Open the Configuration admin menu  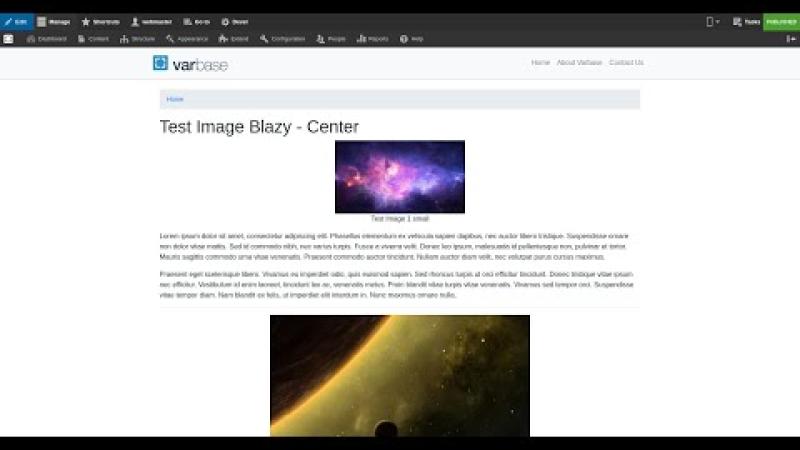click(x=282, y=39)
